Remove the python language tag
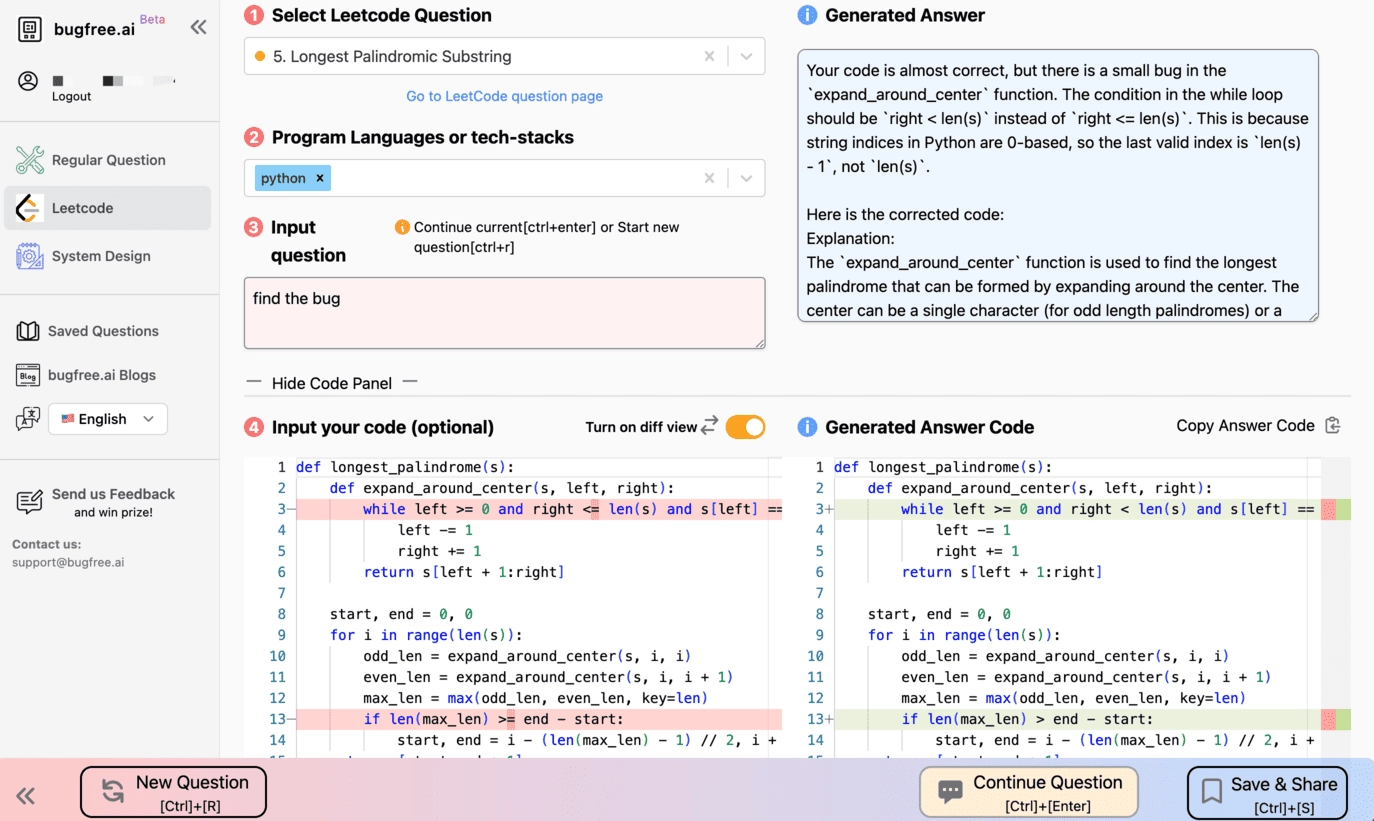The width and height of the screenshot is (1374, 821). click(x=320, y=178)
